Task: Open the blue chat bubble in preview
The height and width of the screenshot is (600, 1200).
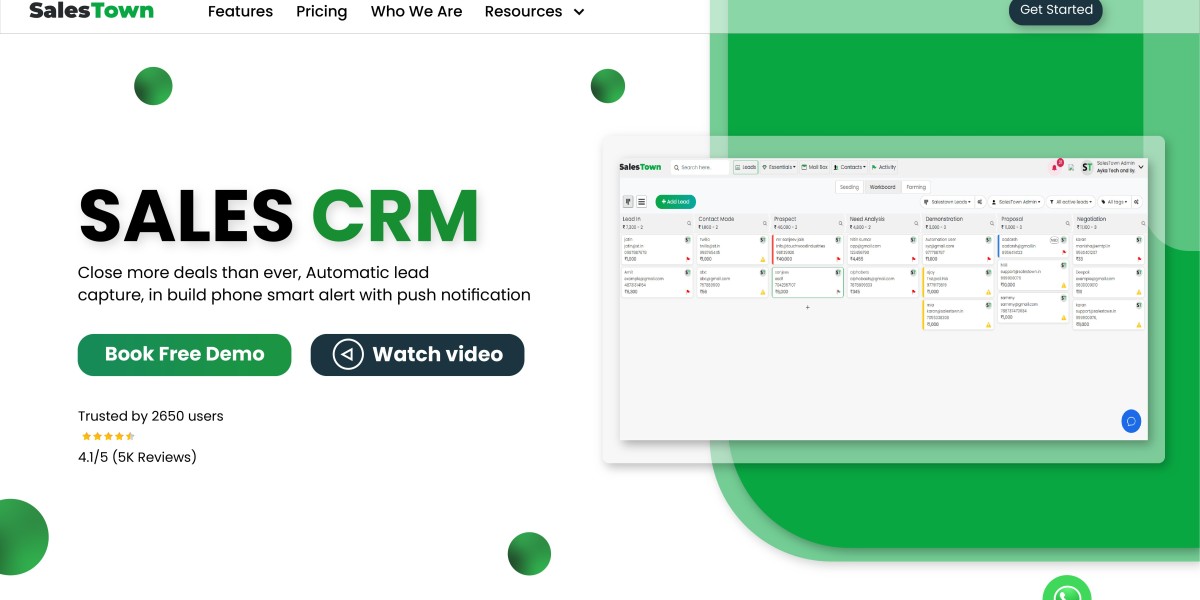Action: click(x=1131, y=421)
